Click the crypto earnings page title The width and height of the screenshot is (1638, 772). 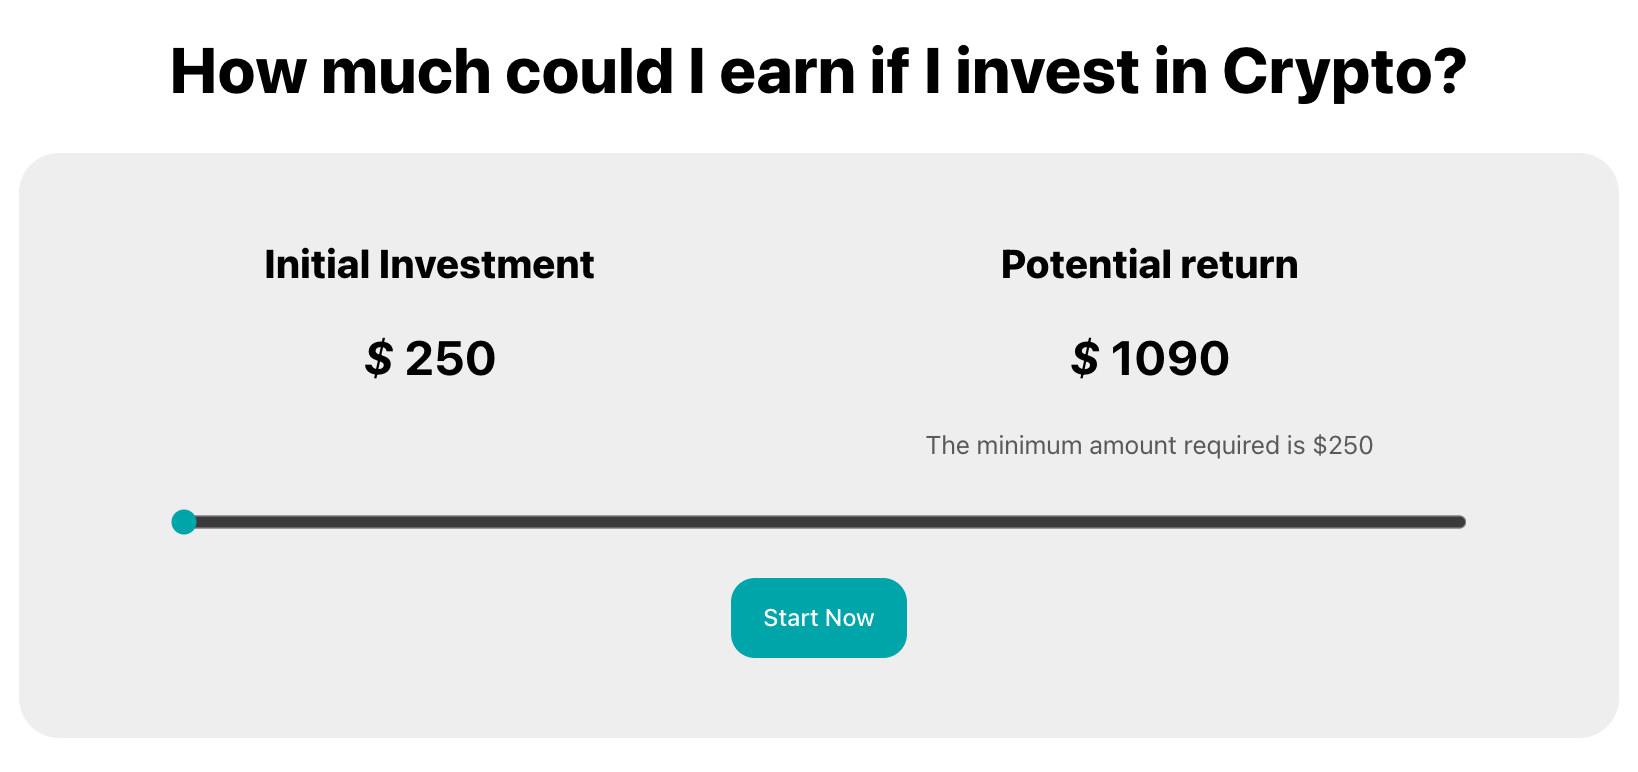[818, 72]
